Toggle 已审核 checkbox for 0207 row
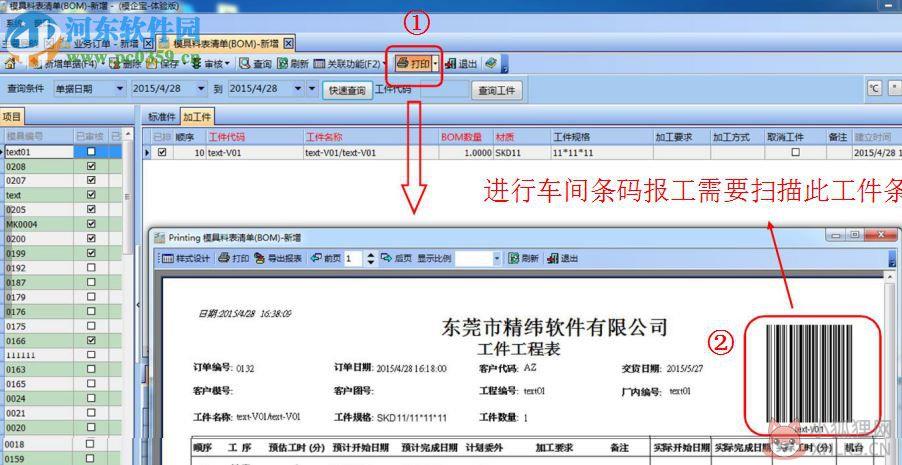 click(x=91, y=180)
